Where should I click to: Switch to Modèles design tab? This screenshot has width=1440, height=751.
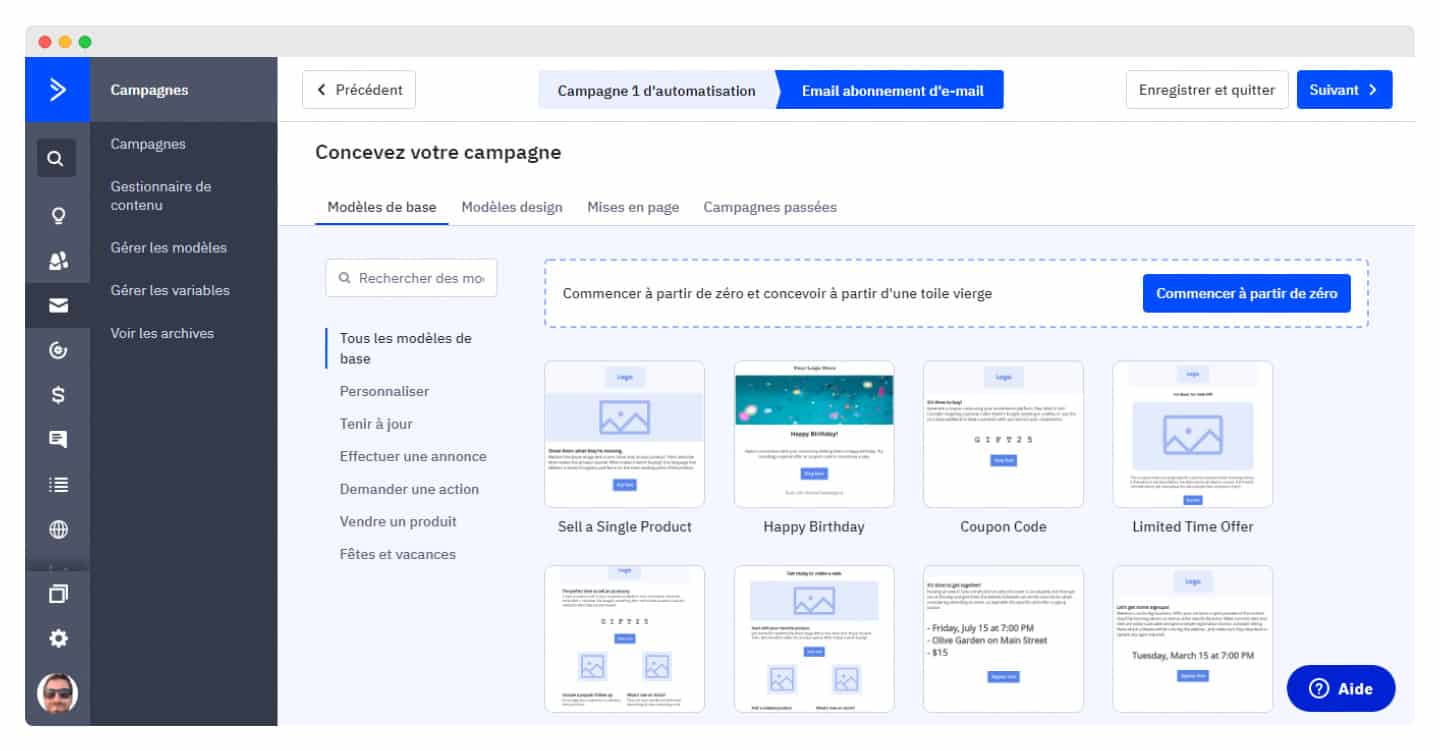(512, 207)
